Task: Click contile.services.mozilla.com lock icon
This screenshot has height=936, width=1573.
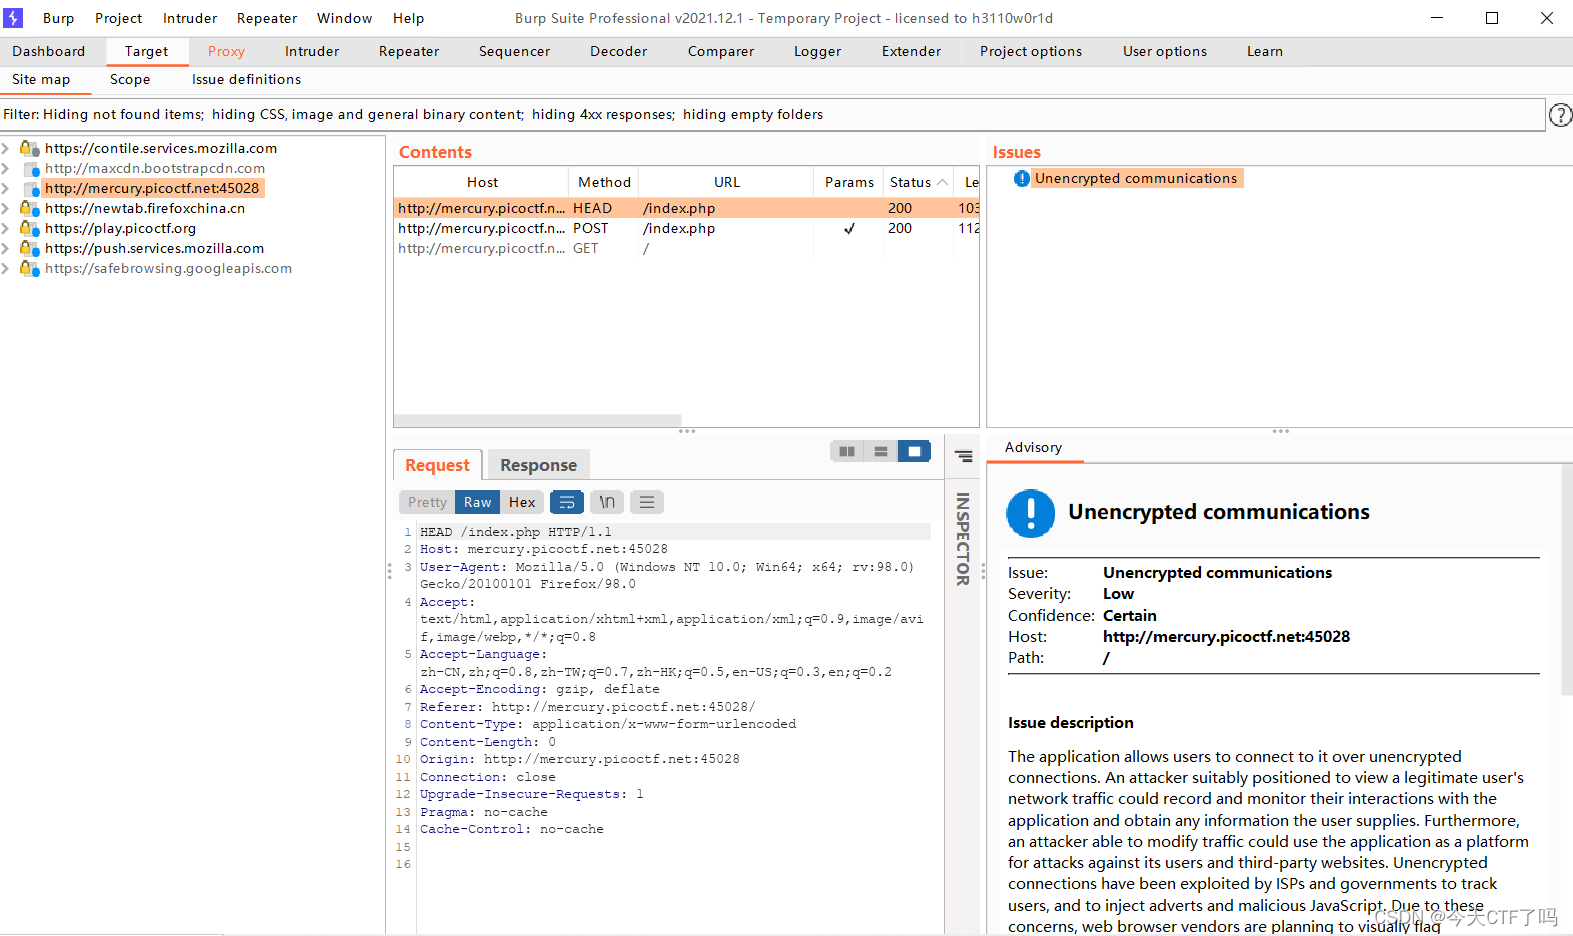Action: pos(30,149)
